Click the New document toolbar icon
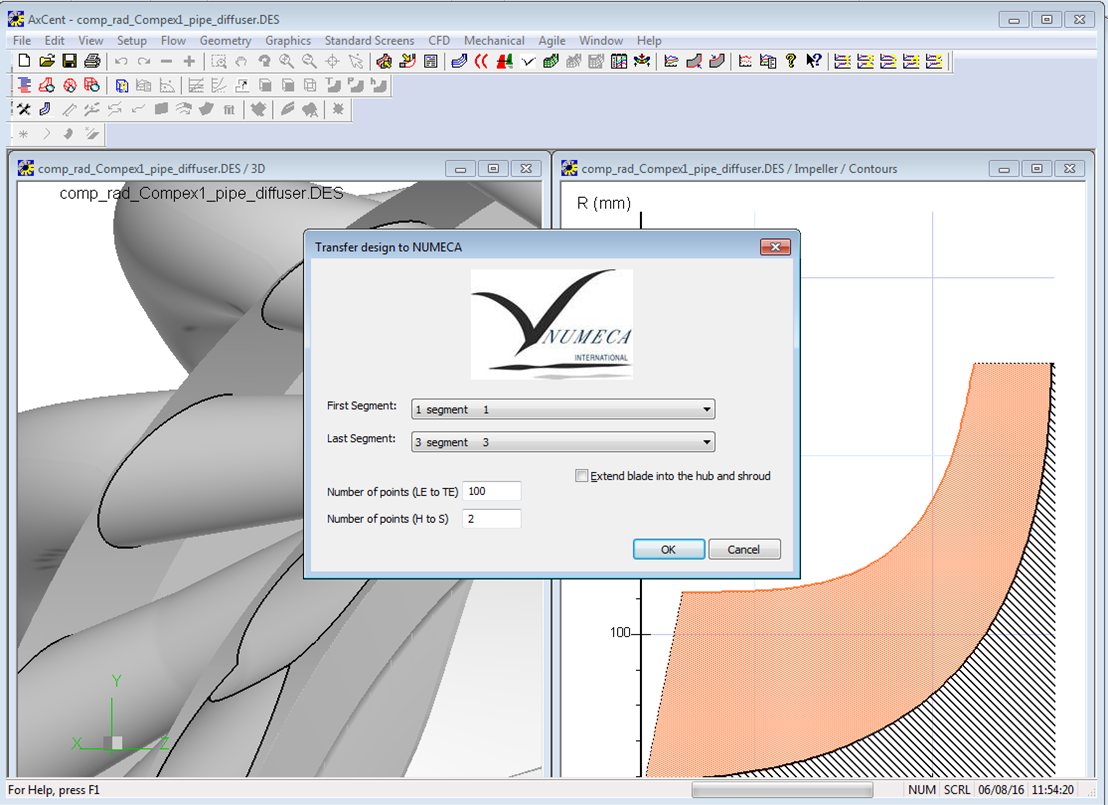This screenshot has width=1108, height=805. pos(25,62)
